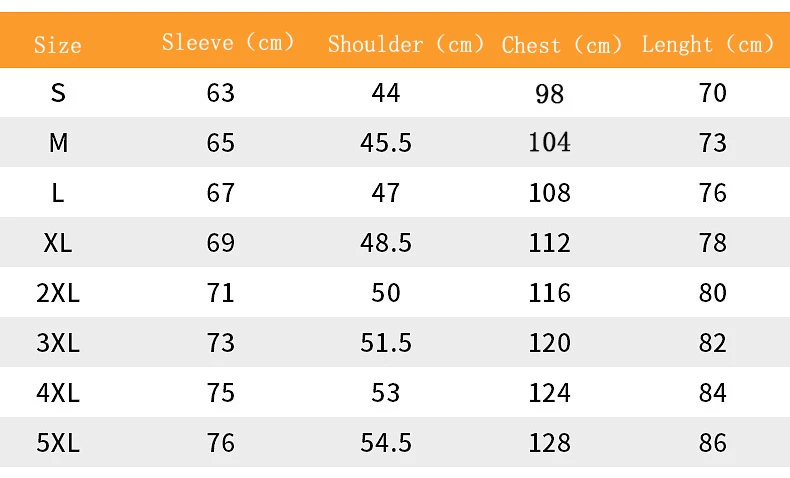Click chest value 116 for size 2XL
Image resolution: width=790 pixels, height=478 pixels.
point(550,293)
